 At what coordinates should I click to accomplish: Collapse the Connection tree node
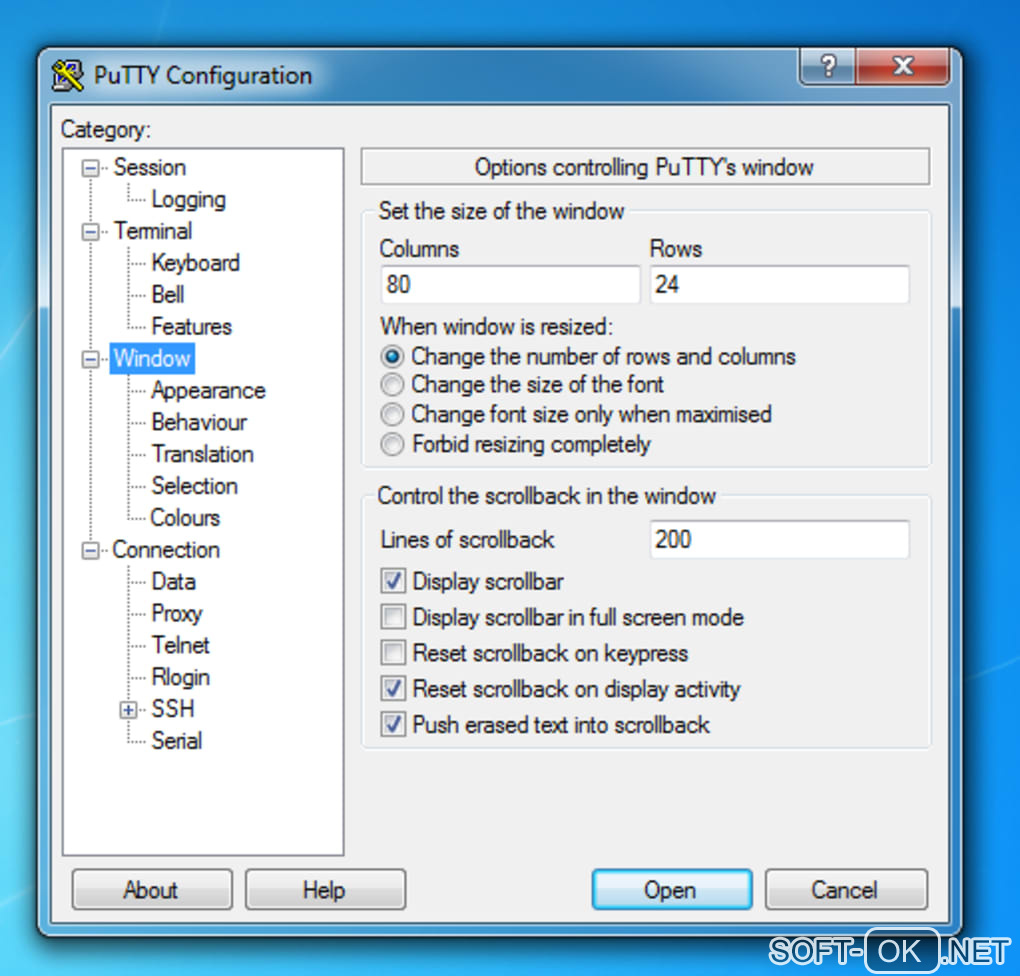click(90, 551)
